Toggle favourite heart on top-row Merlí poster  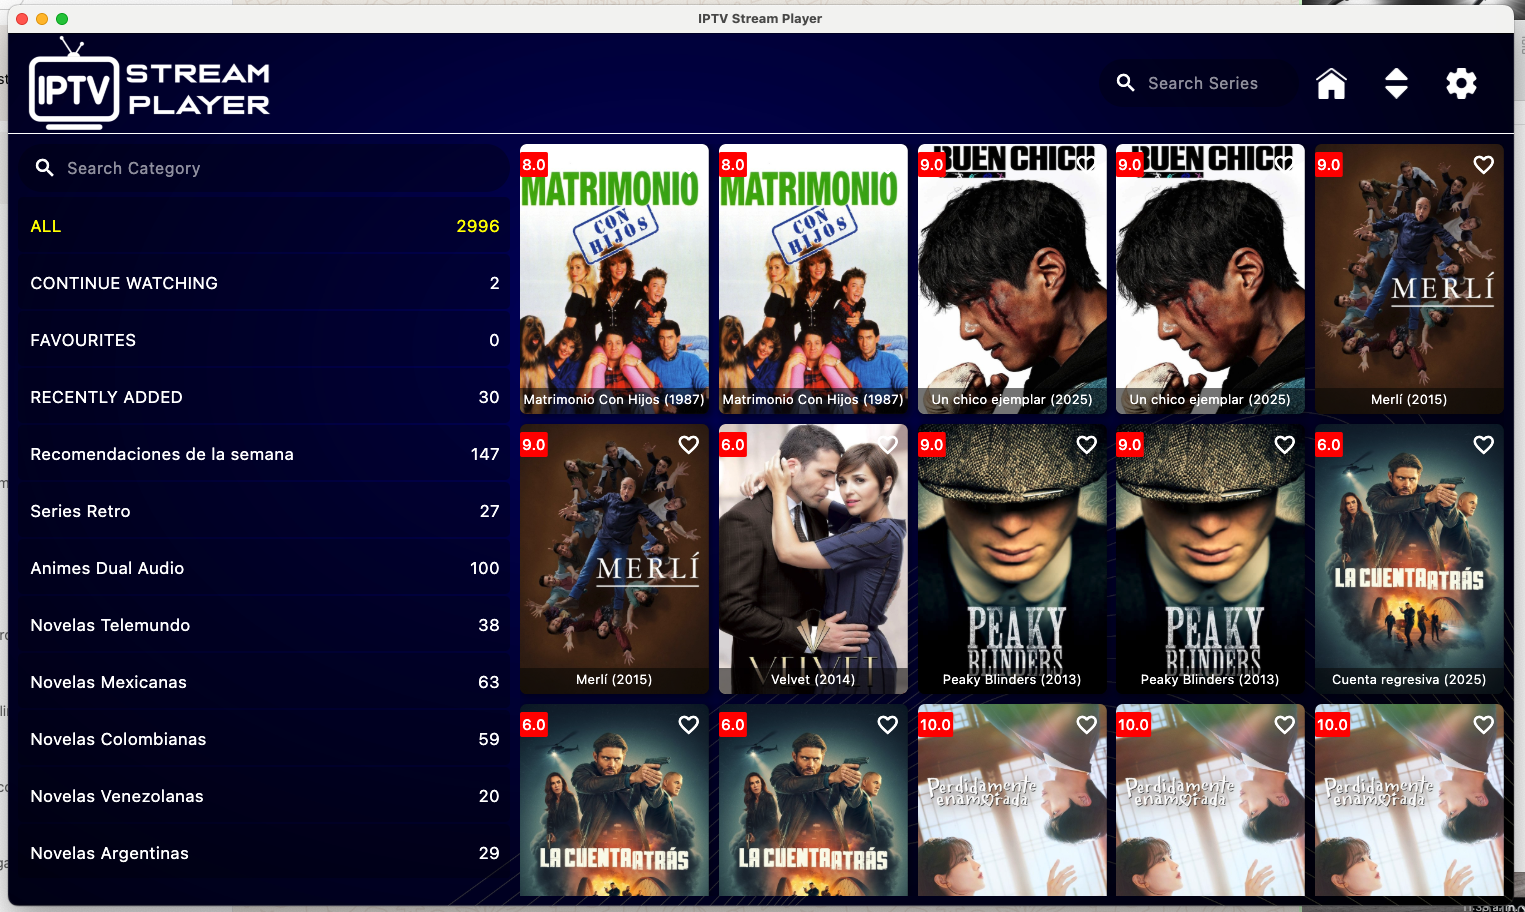click(x=1483, y=164)
